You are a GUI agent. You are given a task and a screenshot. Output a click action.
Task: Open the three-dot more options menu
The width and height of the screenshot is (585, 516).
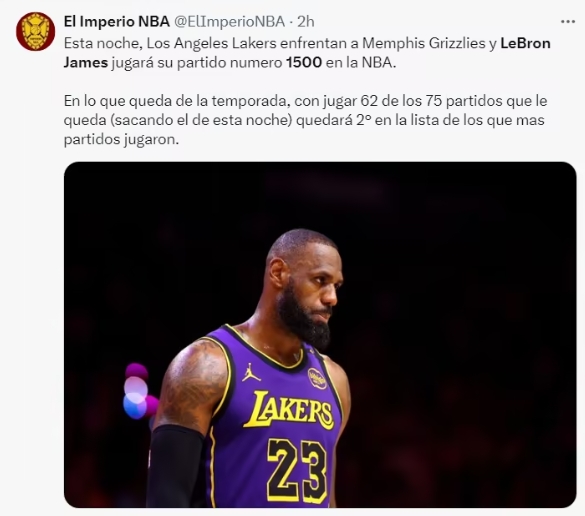[x=567, y=22]
